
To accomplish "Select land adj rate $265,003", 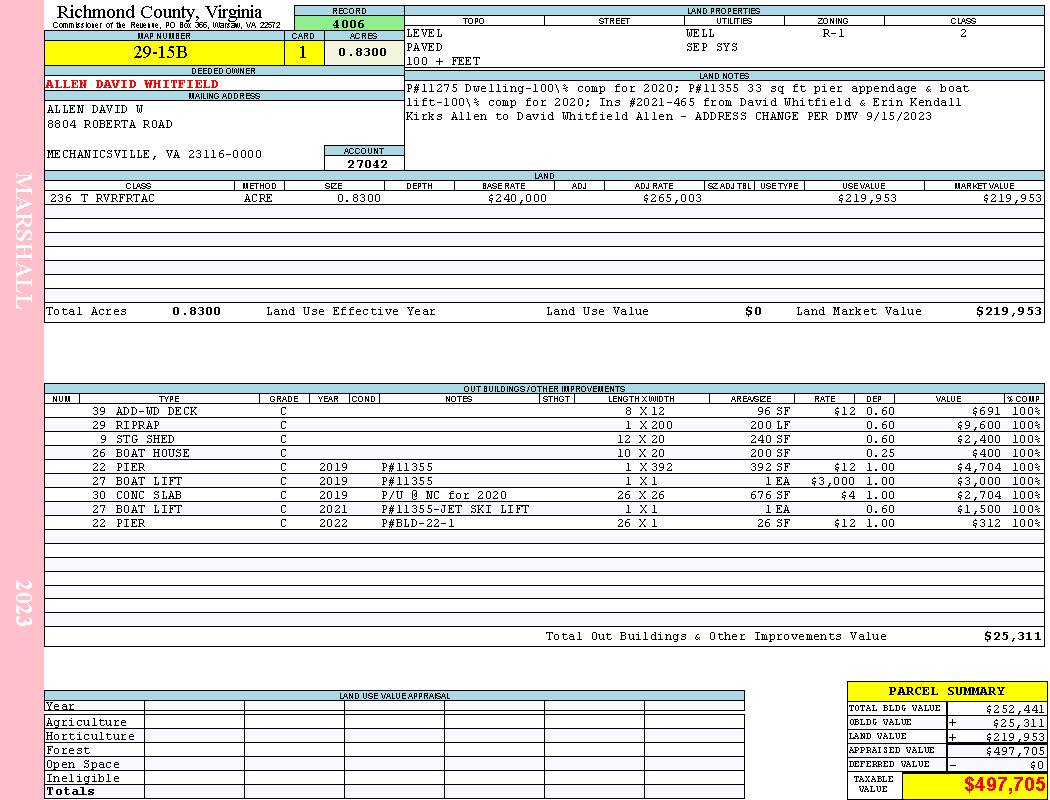I will (x=672, y=198).
